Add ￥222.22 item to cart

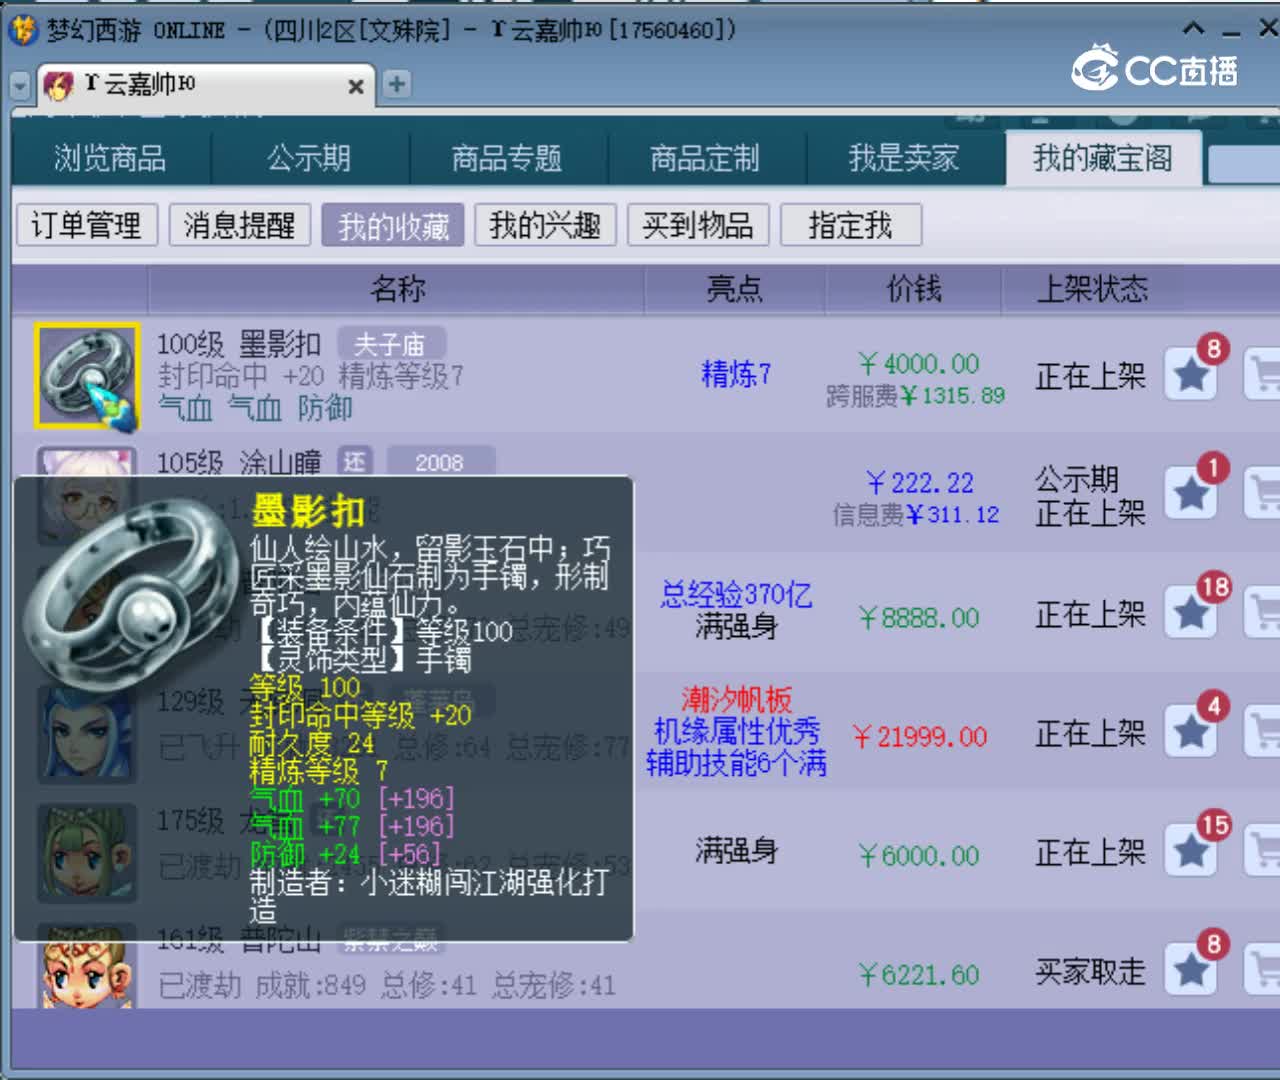[1262, 494]
